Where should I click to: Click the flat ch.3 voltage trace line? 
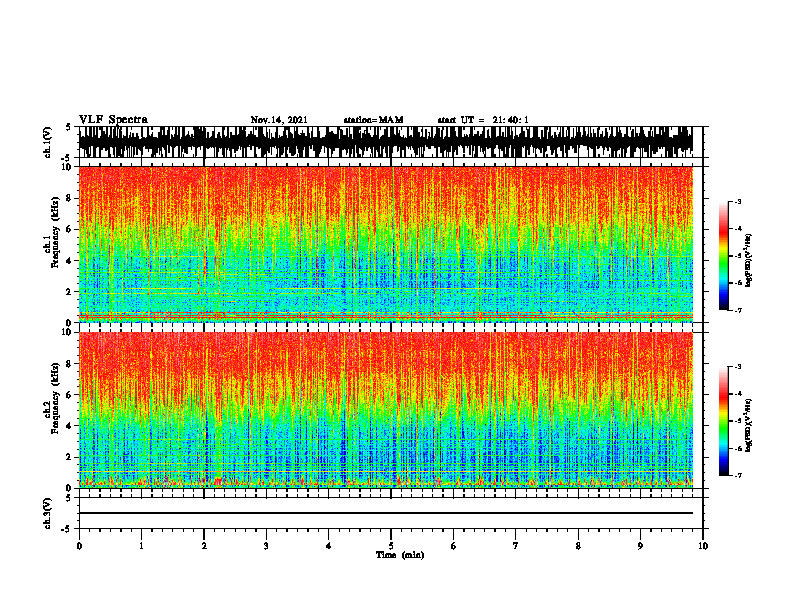pyautogui.click(x=386, y=513)
